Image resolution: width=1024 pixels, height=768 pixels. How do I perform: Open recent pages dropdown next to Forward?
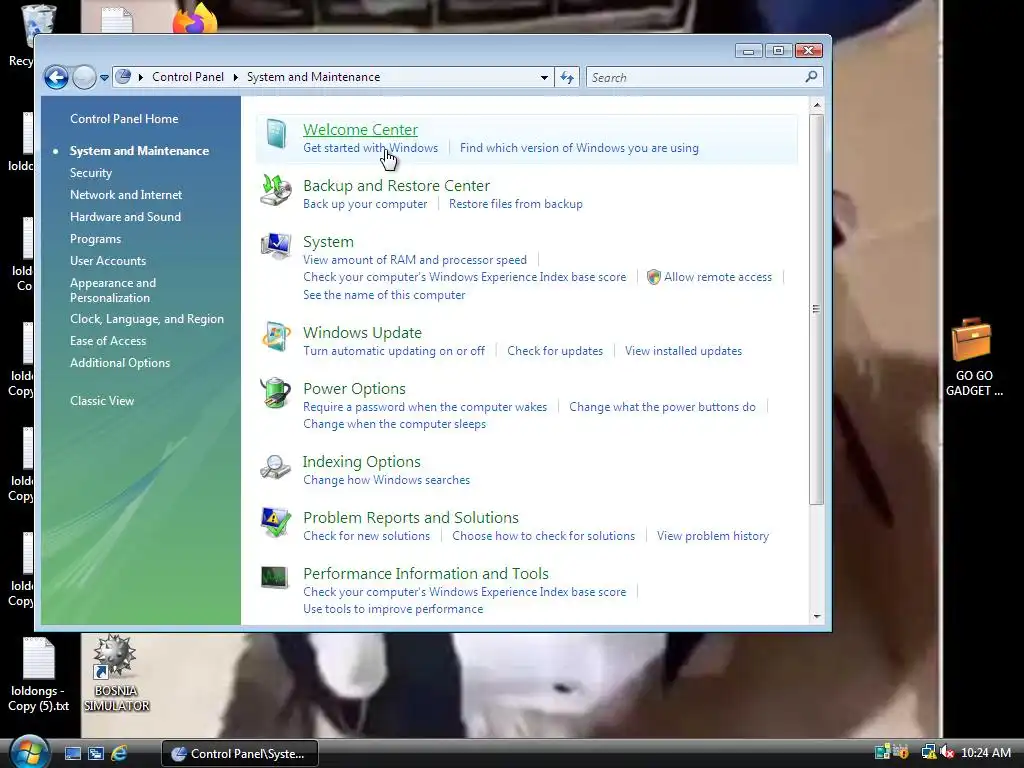coord(104,78)
